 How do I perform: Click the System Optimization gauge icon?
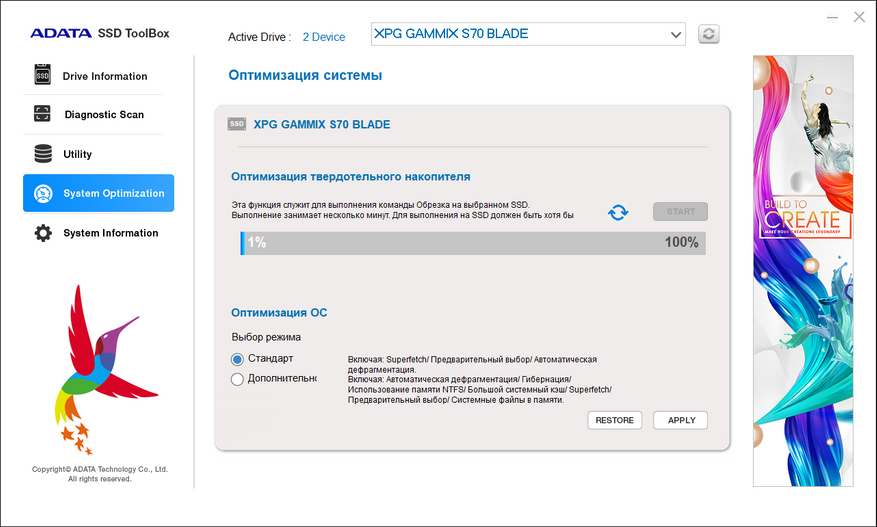(x=43, y=194)
